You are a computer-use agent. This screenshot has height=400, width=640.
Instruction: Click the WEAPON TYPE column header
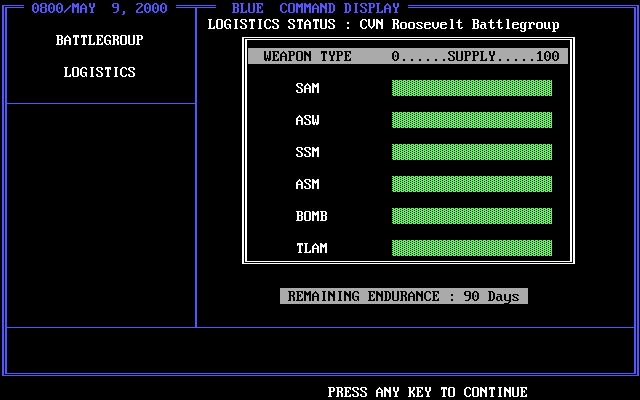[307, 56]
